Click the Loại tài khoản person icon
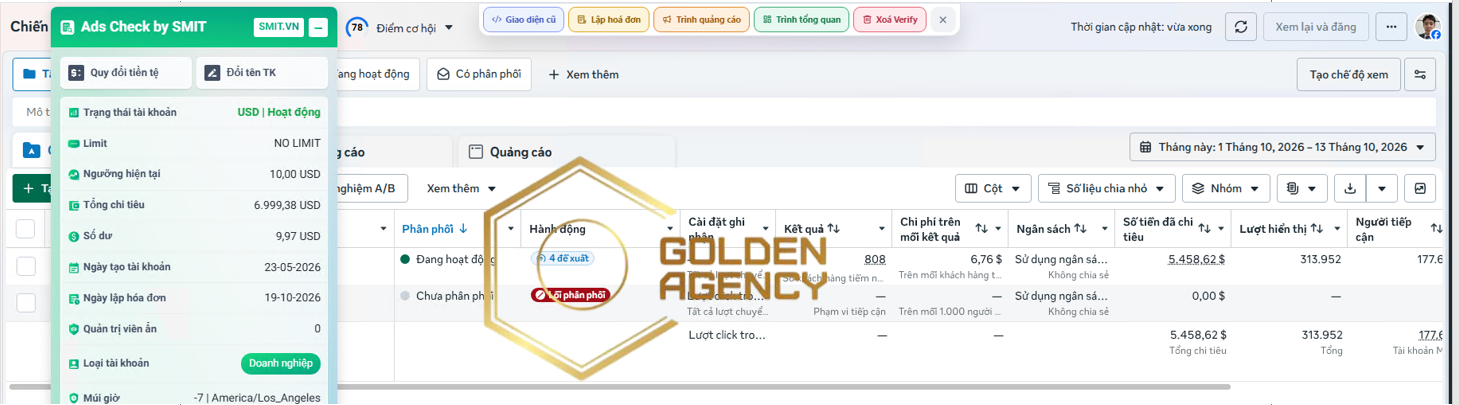 (74, 363)
